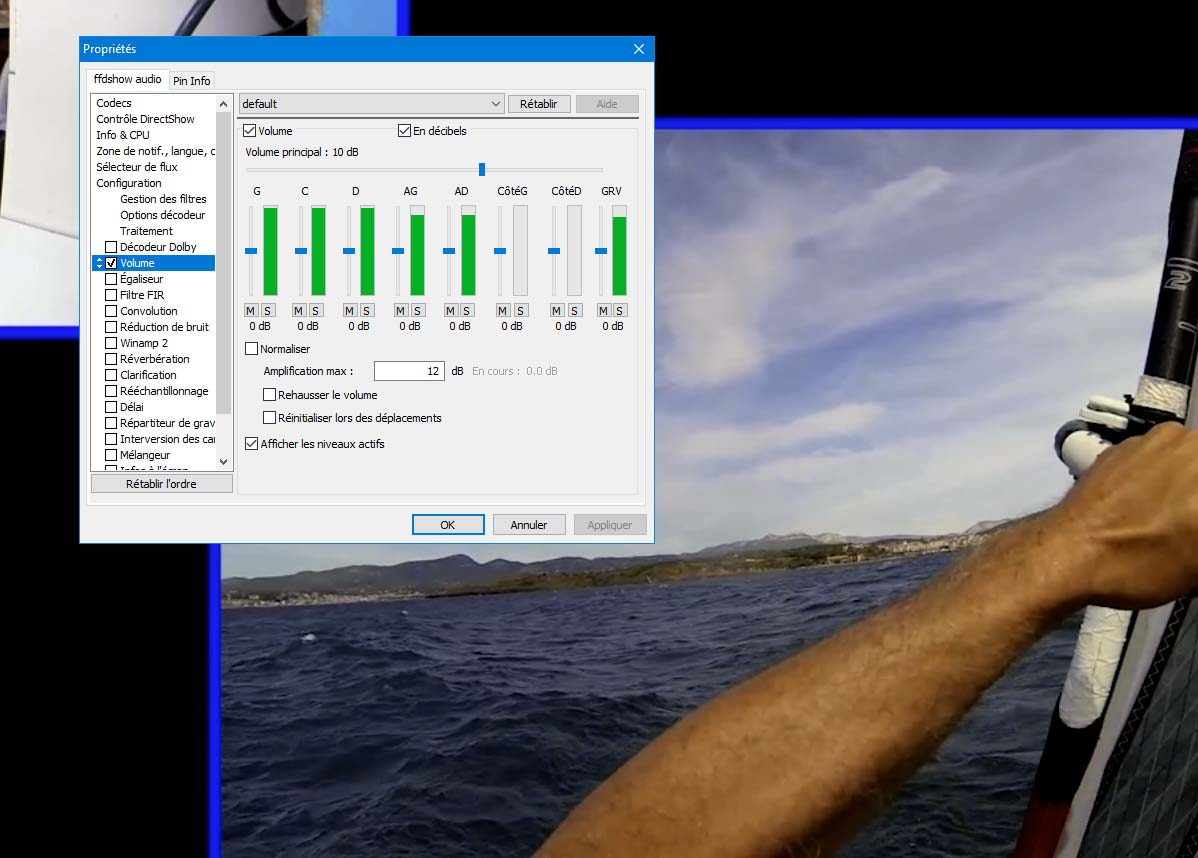Click the filter list scroll-down arrow

click(223, 461)
